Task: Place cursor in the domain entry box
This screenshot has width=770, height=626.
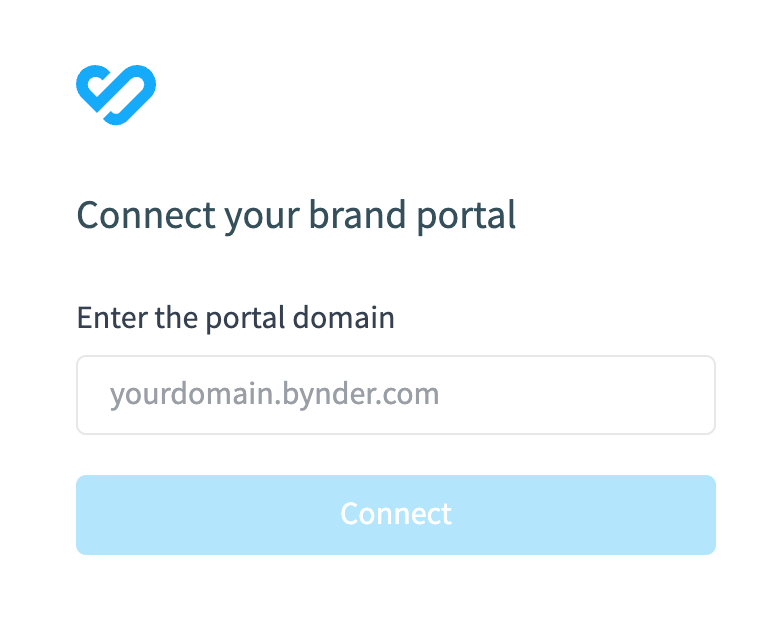Action: tap(395, 395)
